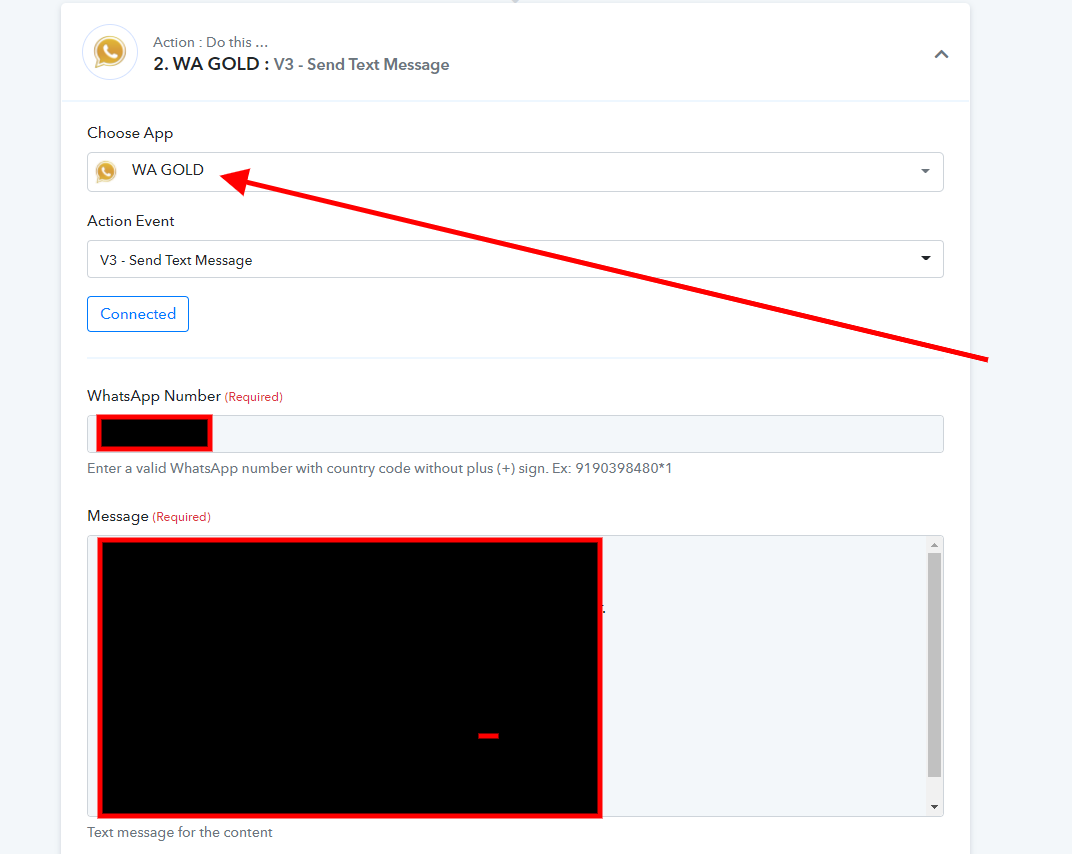Click the WhatsApp number country code hint text
The height and width of the screenshot is (854, 1072).
(x=379, y=468)
